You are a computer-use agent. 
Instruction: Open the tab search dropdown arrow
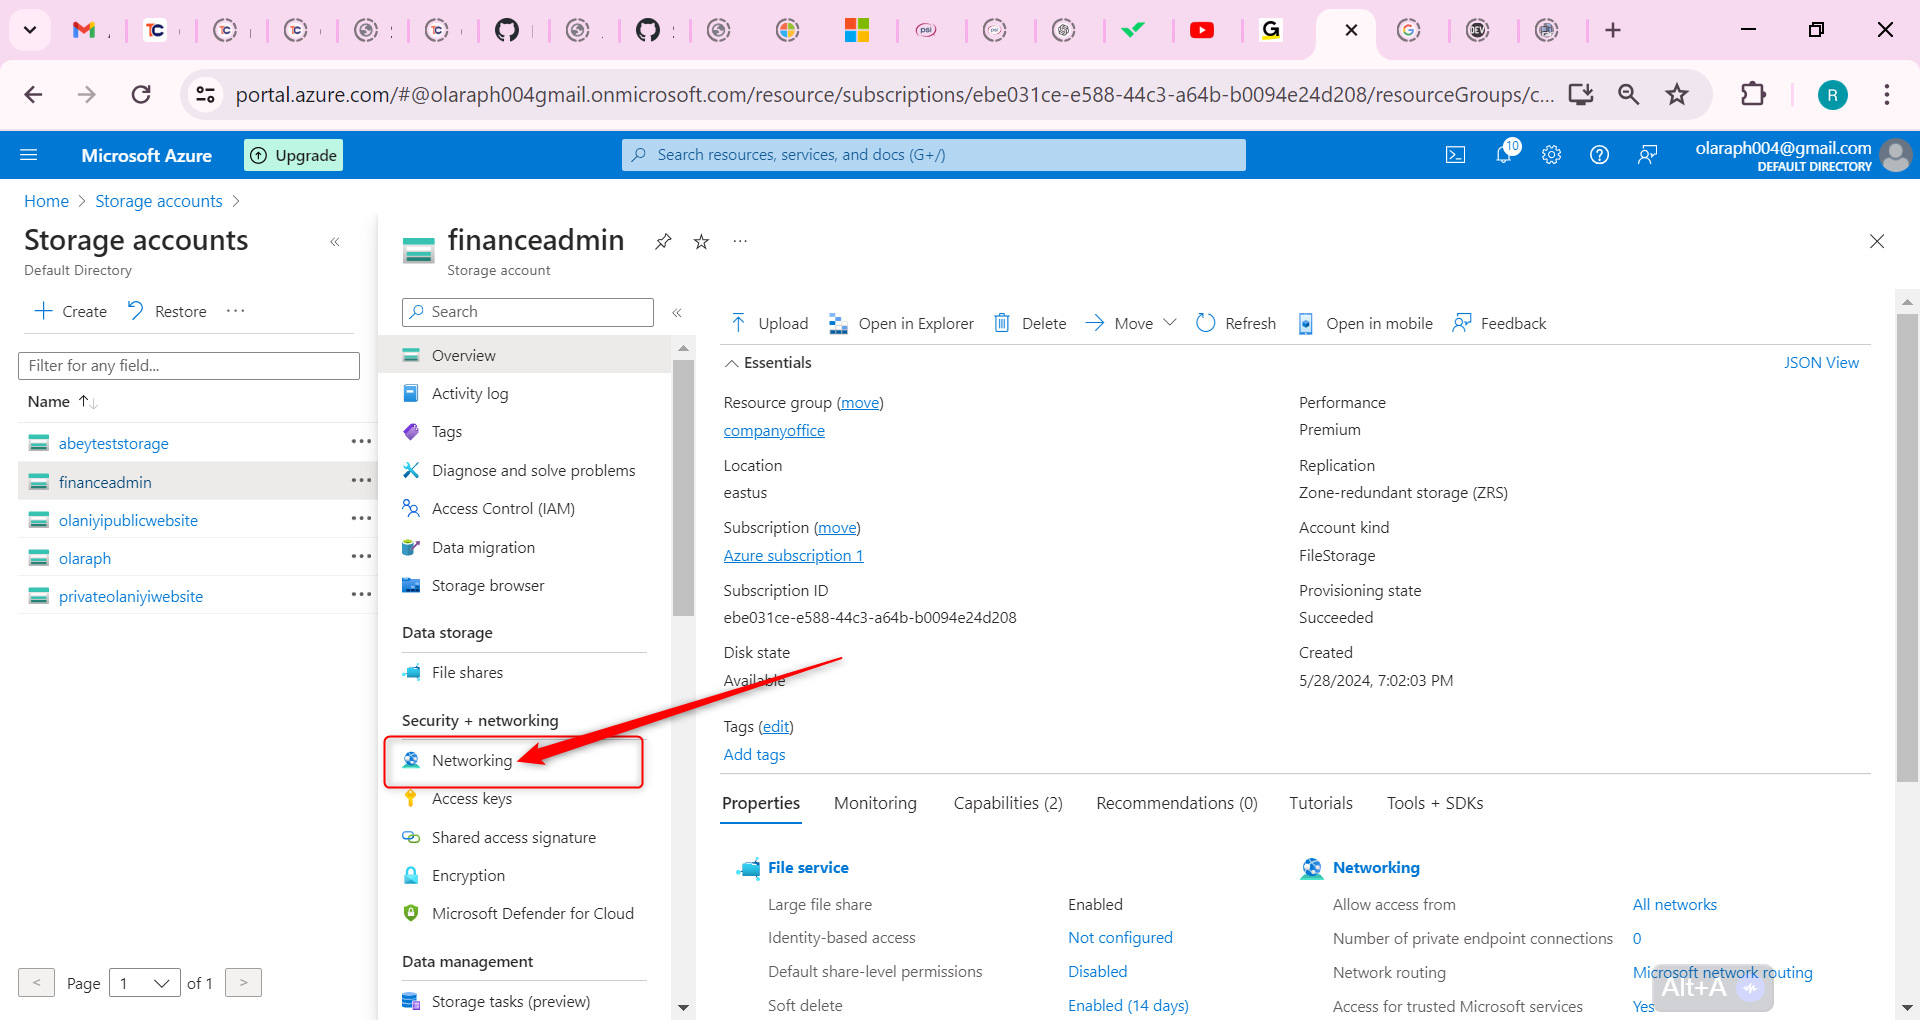pyautogui.click(x=30, y=30)
